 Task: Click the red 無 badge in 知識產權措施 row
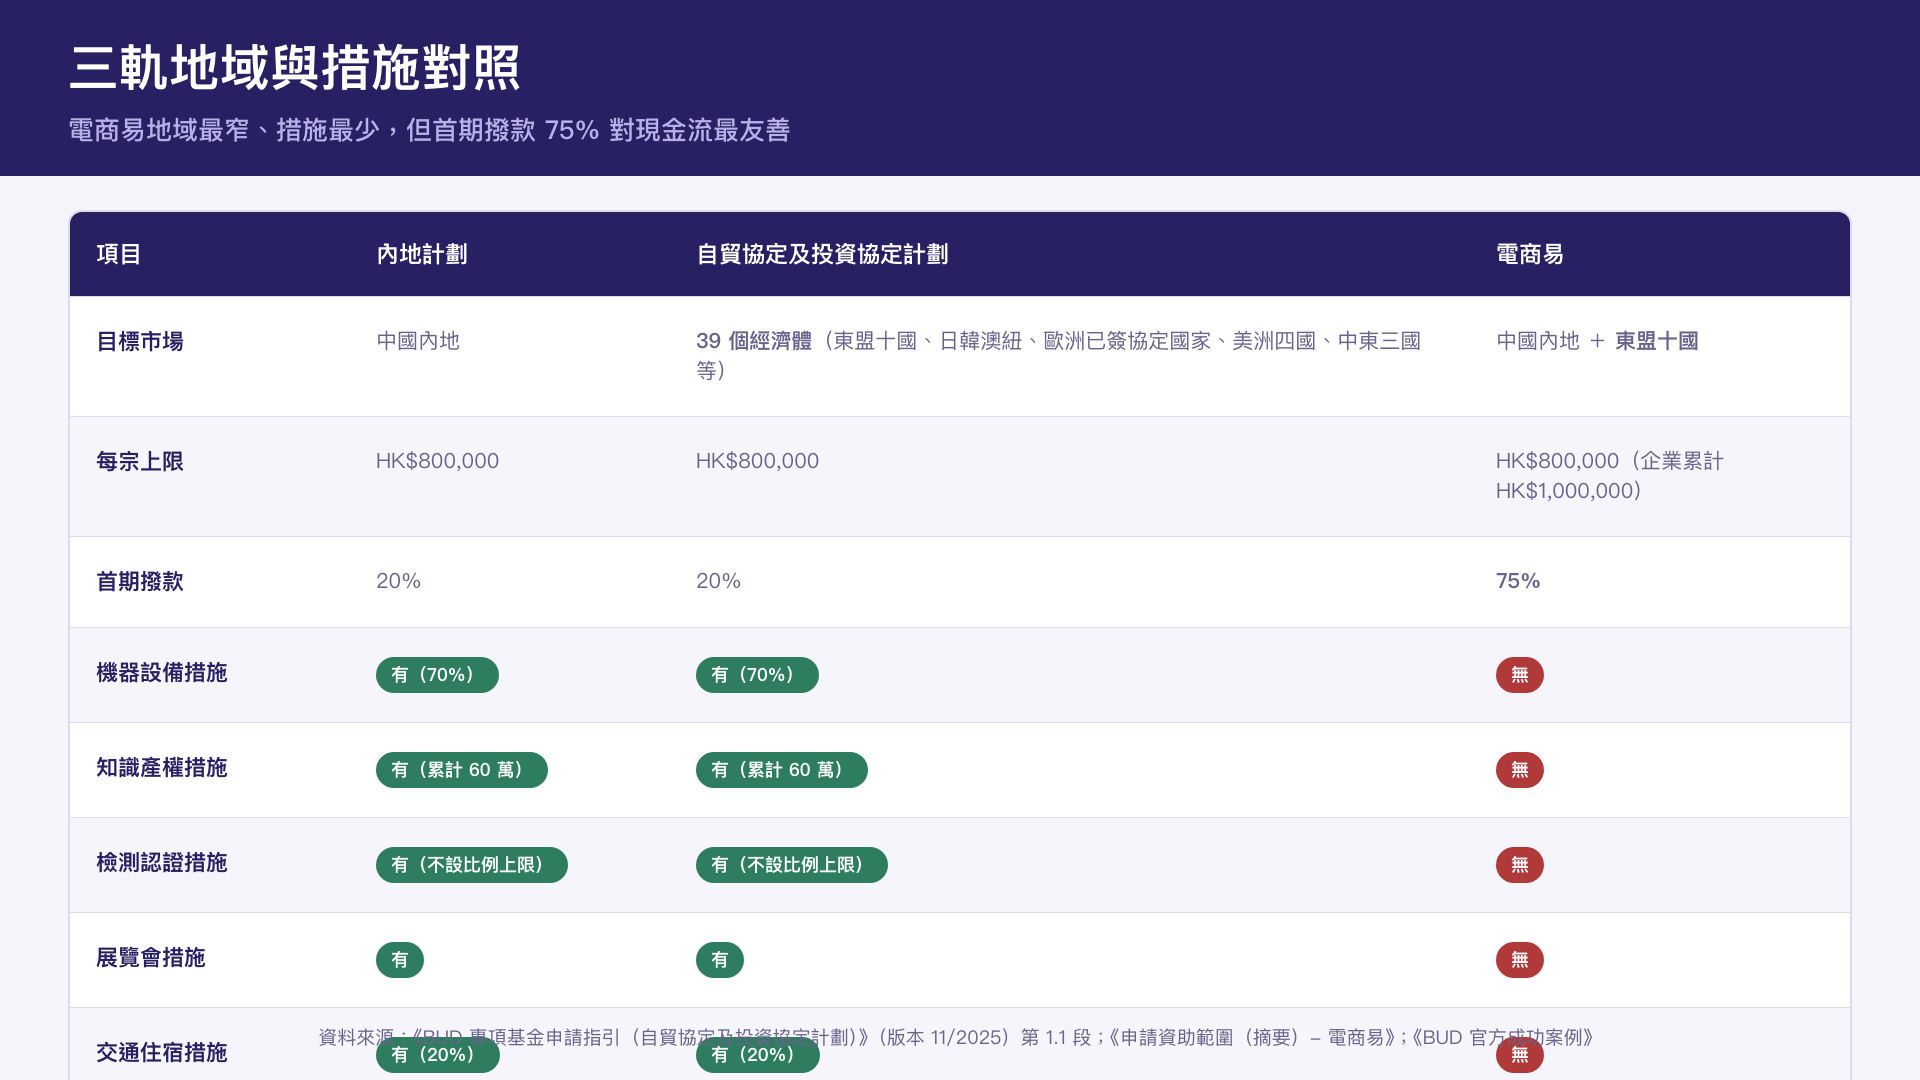[1520, 770]
